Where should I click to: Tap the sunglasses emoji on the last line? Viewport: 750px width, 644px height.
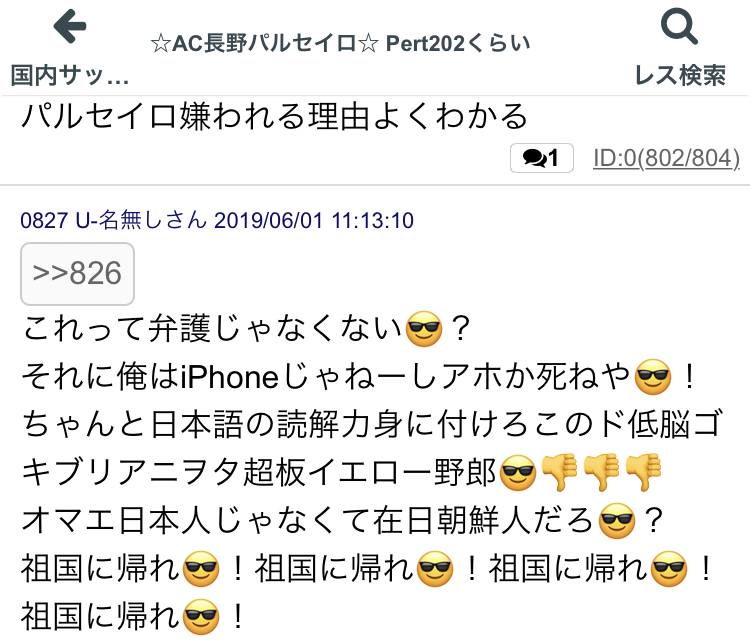[x=201, y=617]
